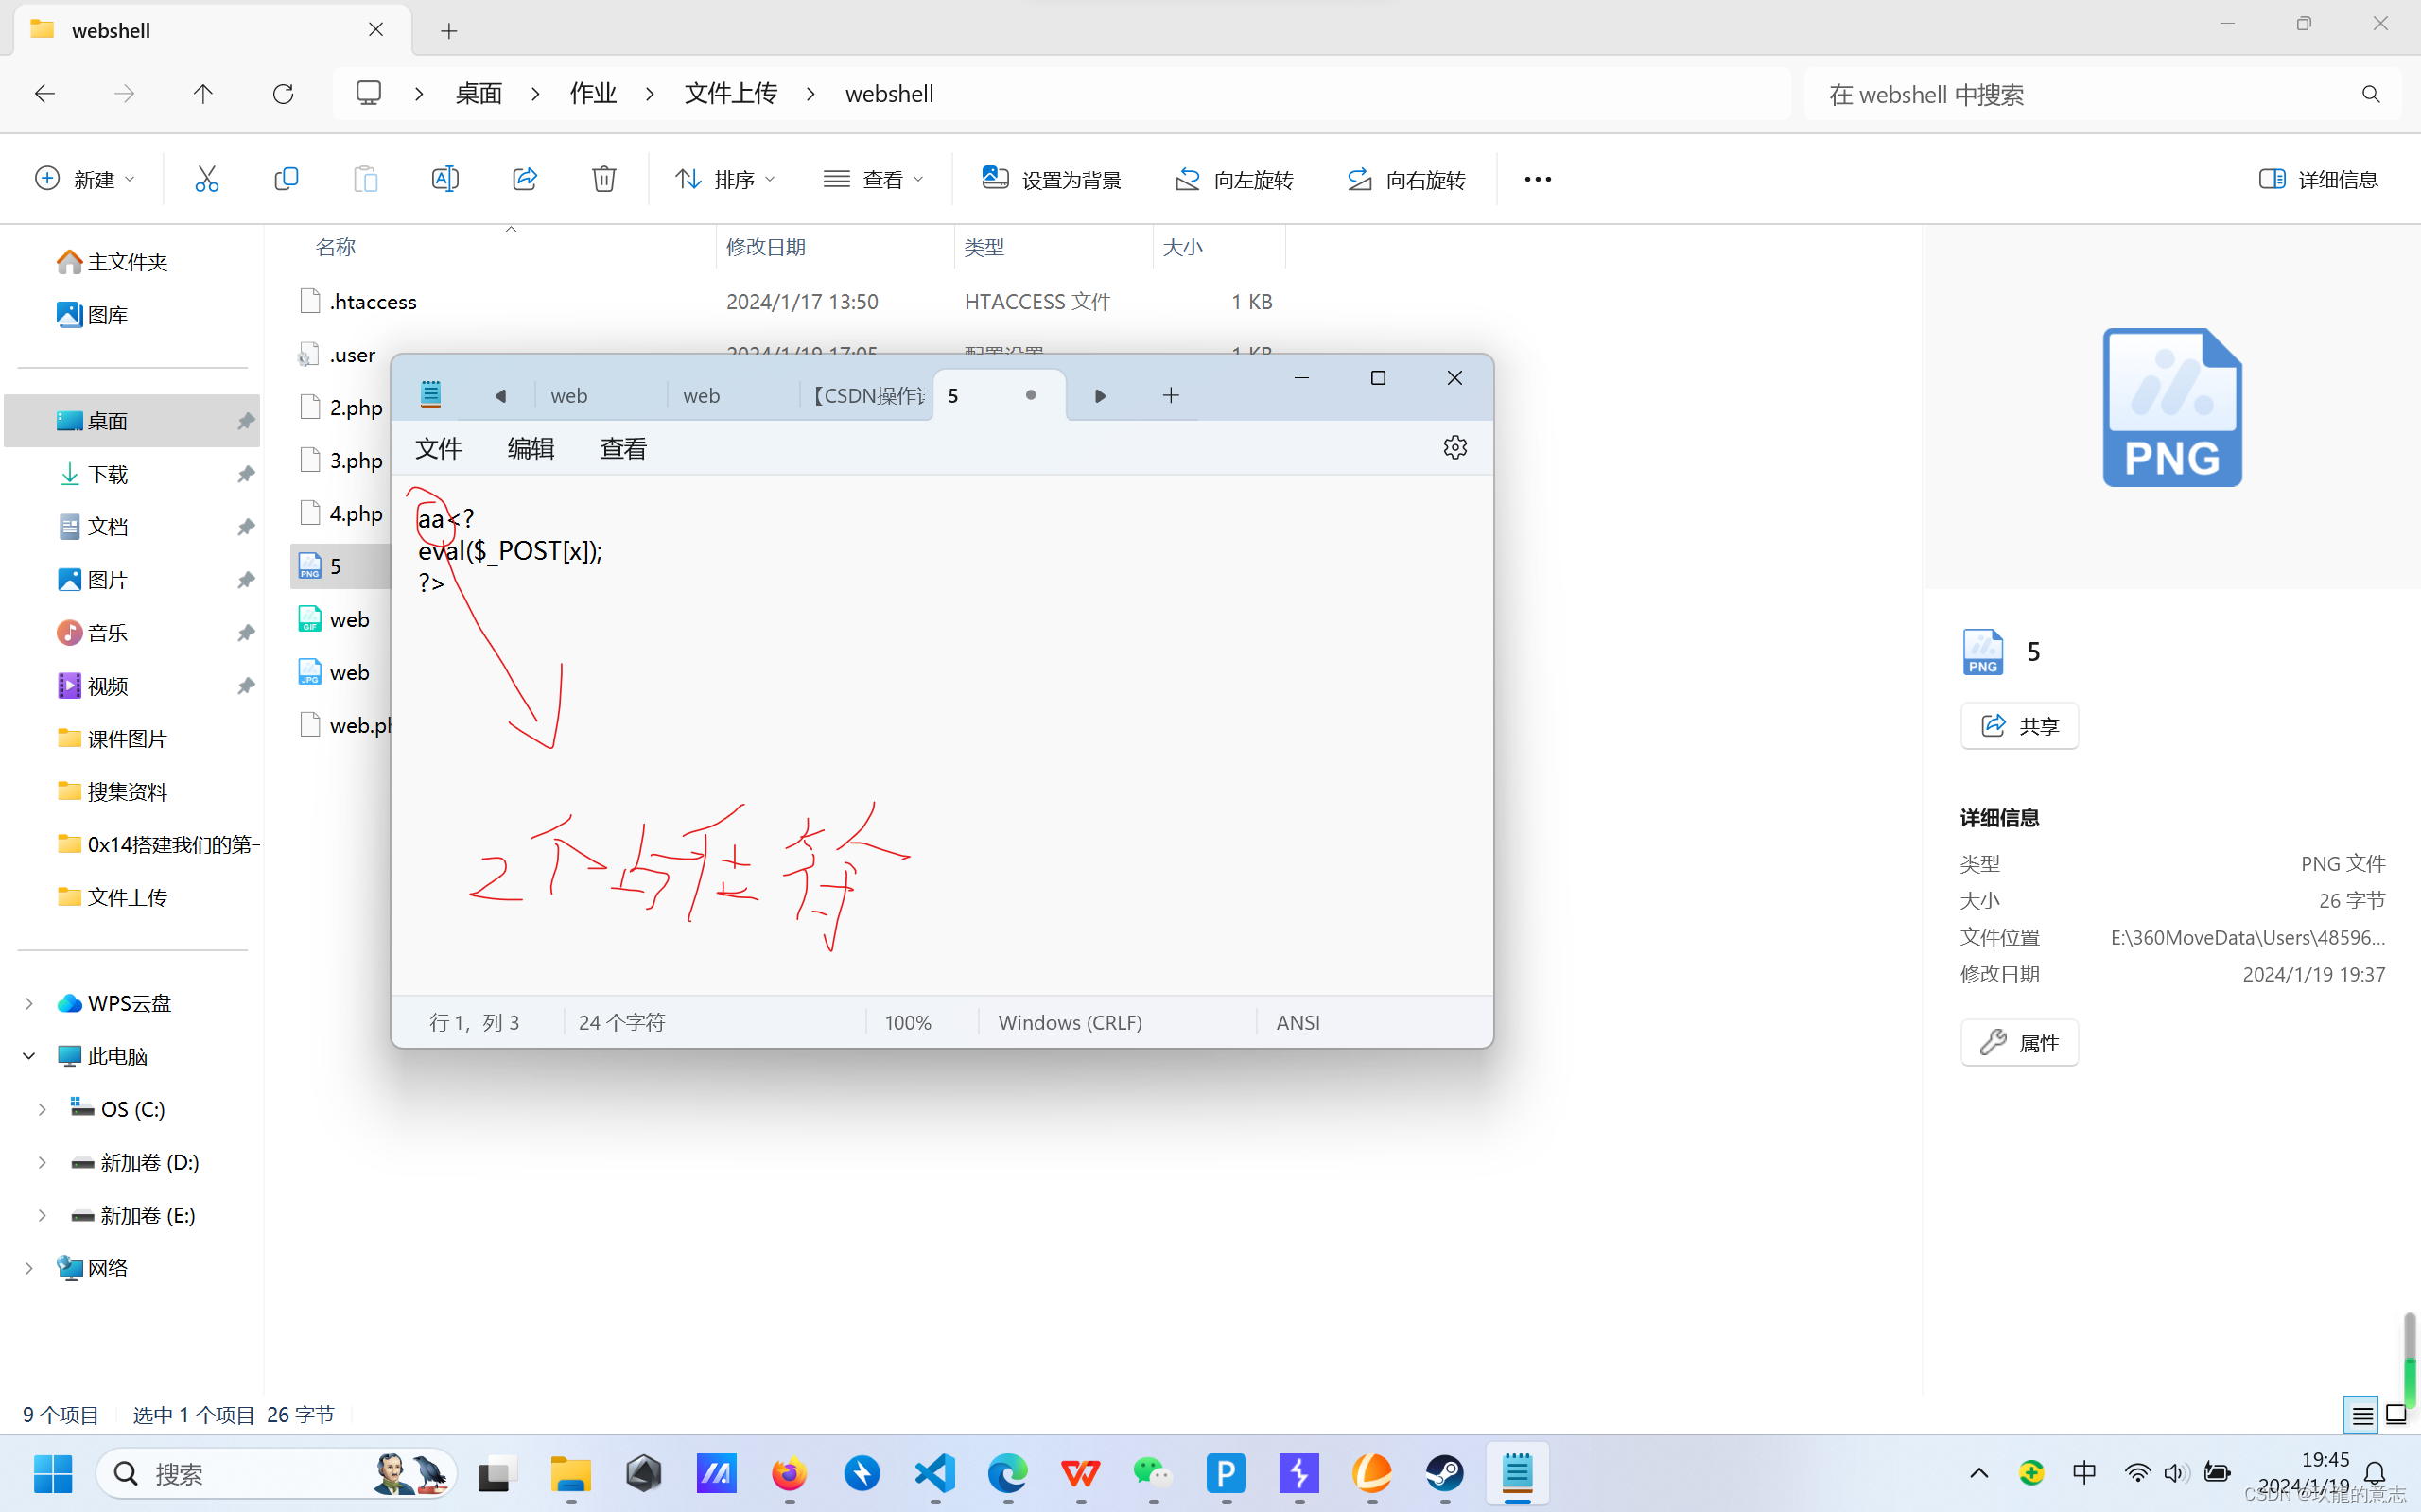The width and height of the screenshot is (2421, 1512).
Task: Click the zoom level 100% in Notepad status bar
Action: tap(908, 1022)
